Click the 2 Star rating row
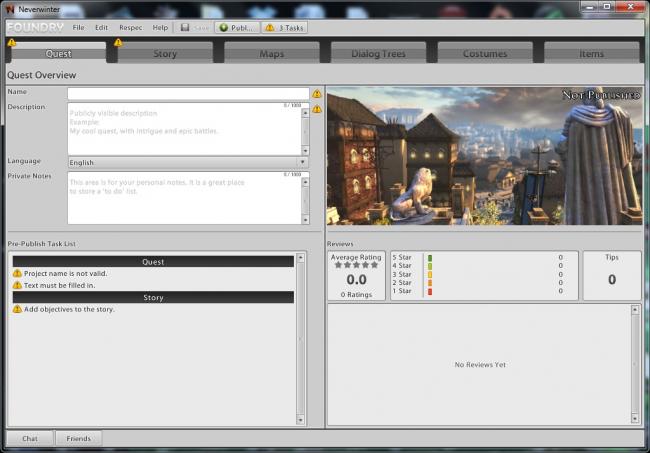650x453 pixels. [478, 283]
